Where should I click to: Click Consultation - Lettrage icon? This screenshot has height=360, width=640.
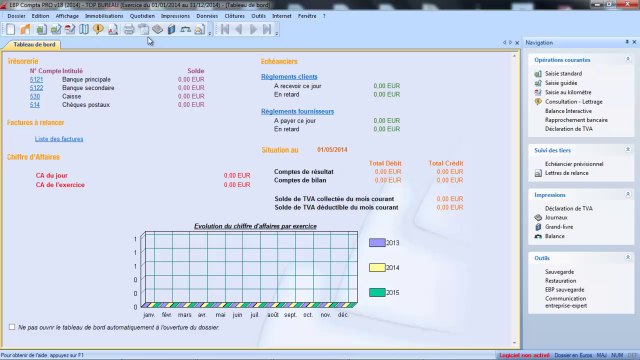(538, 102)
